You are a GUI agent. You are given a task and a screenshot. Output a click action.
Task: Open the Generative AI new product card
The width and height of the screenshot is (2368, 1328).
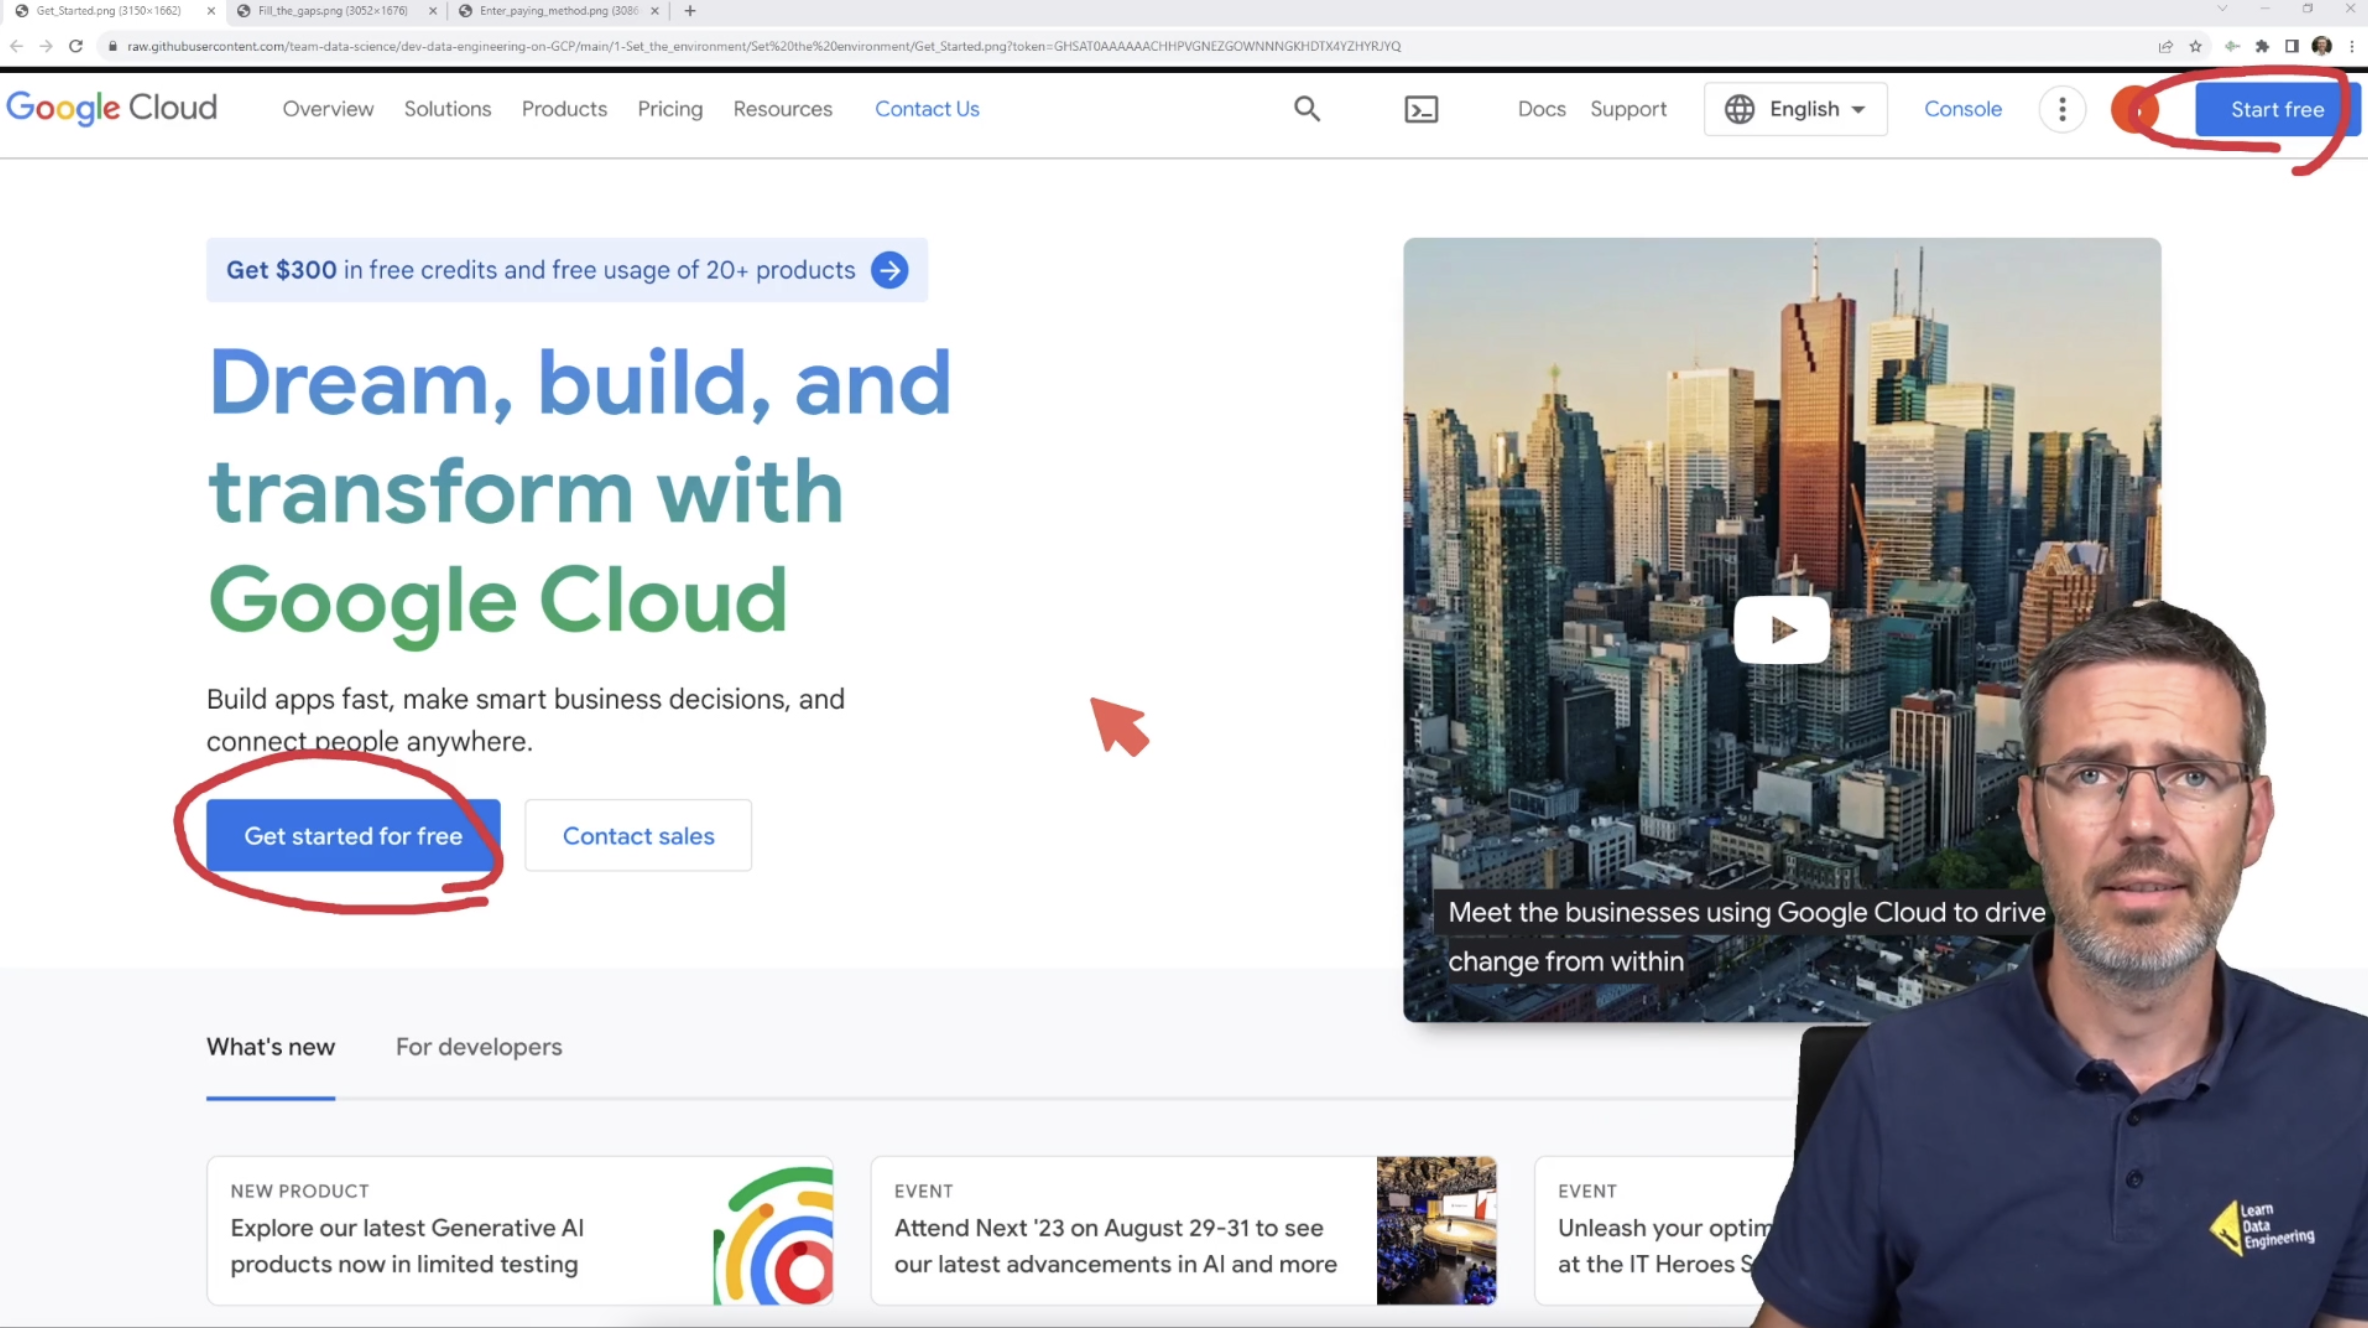(520, 1231)
